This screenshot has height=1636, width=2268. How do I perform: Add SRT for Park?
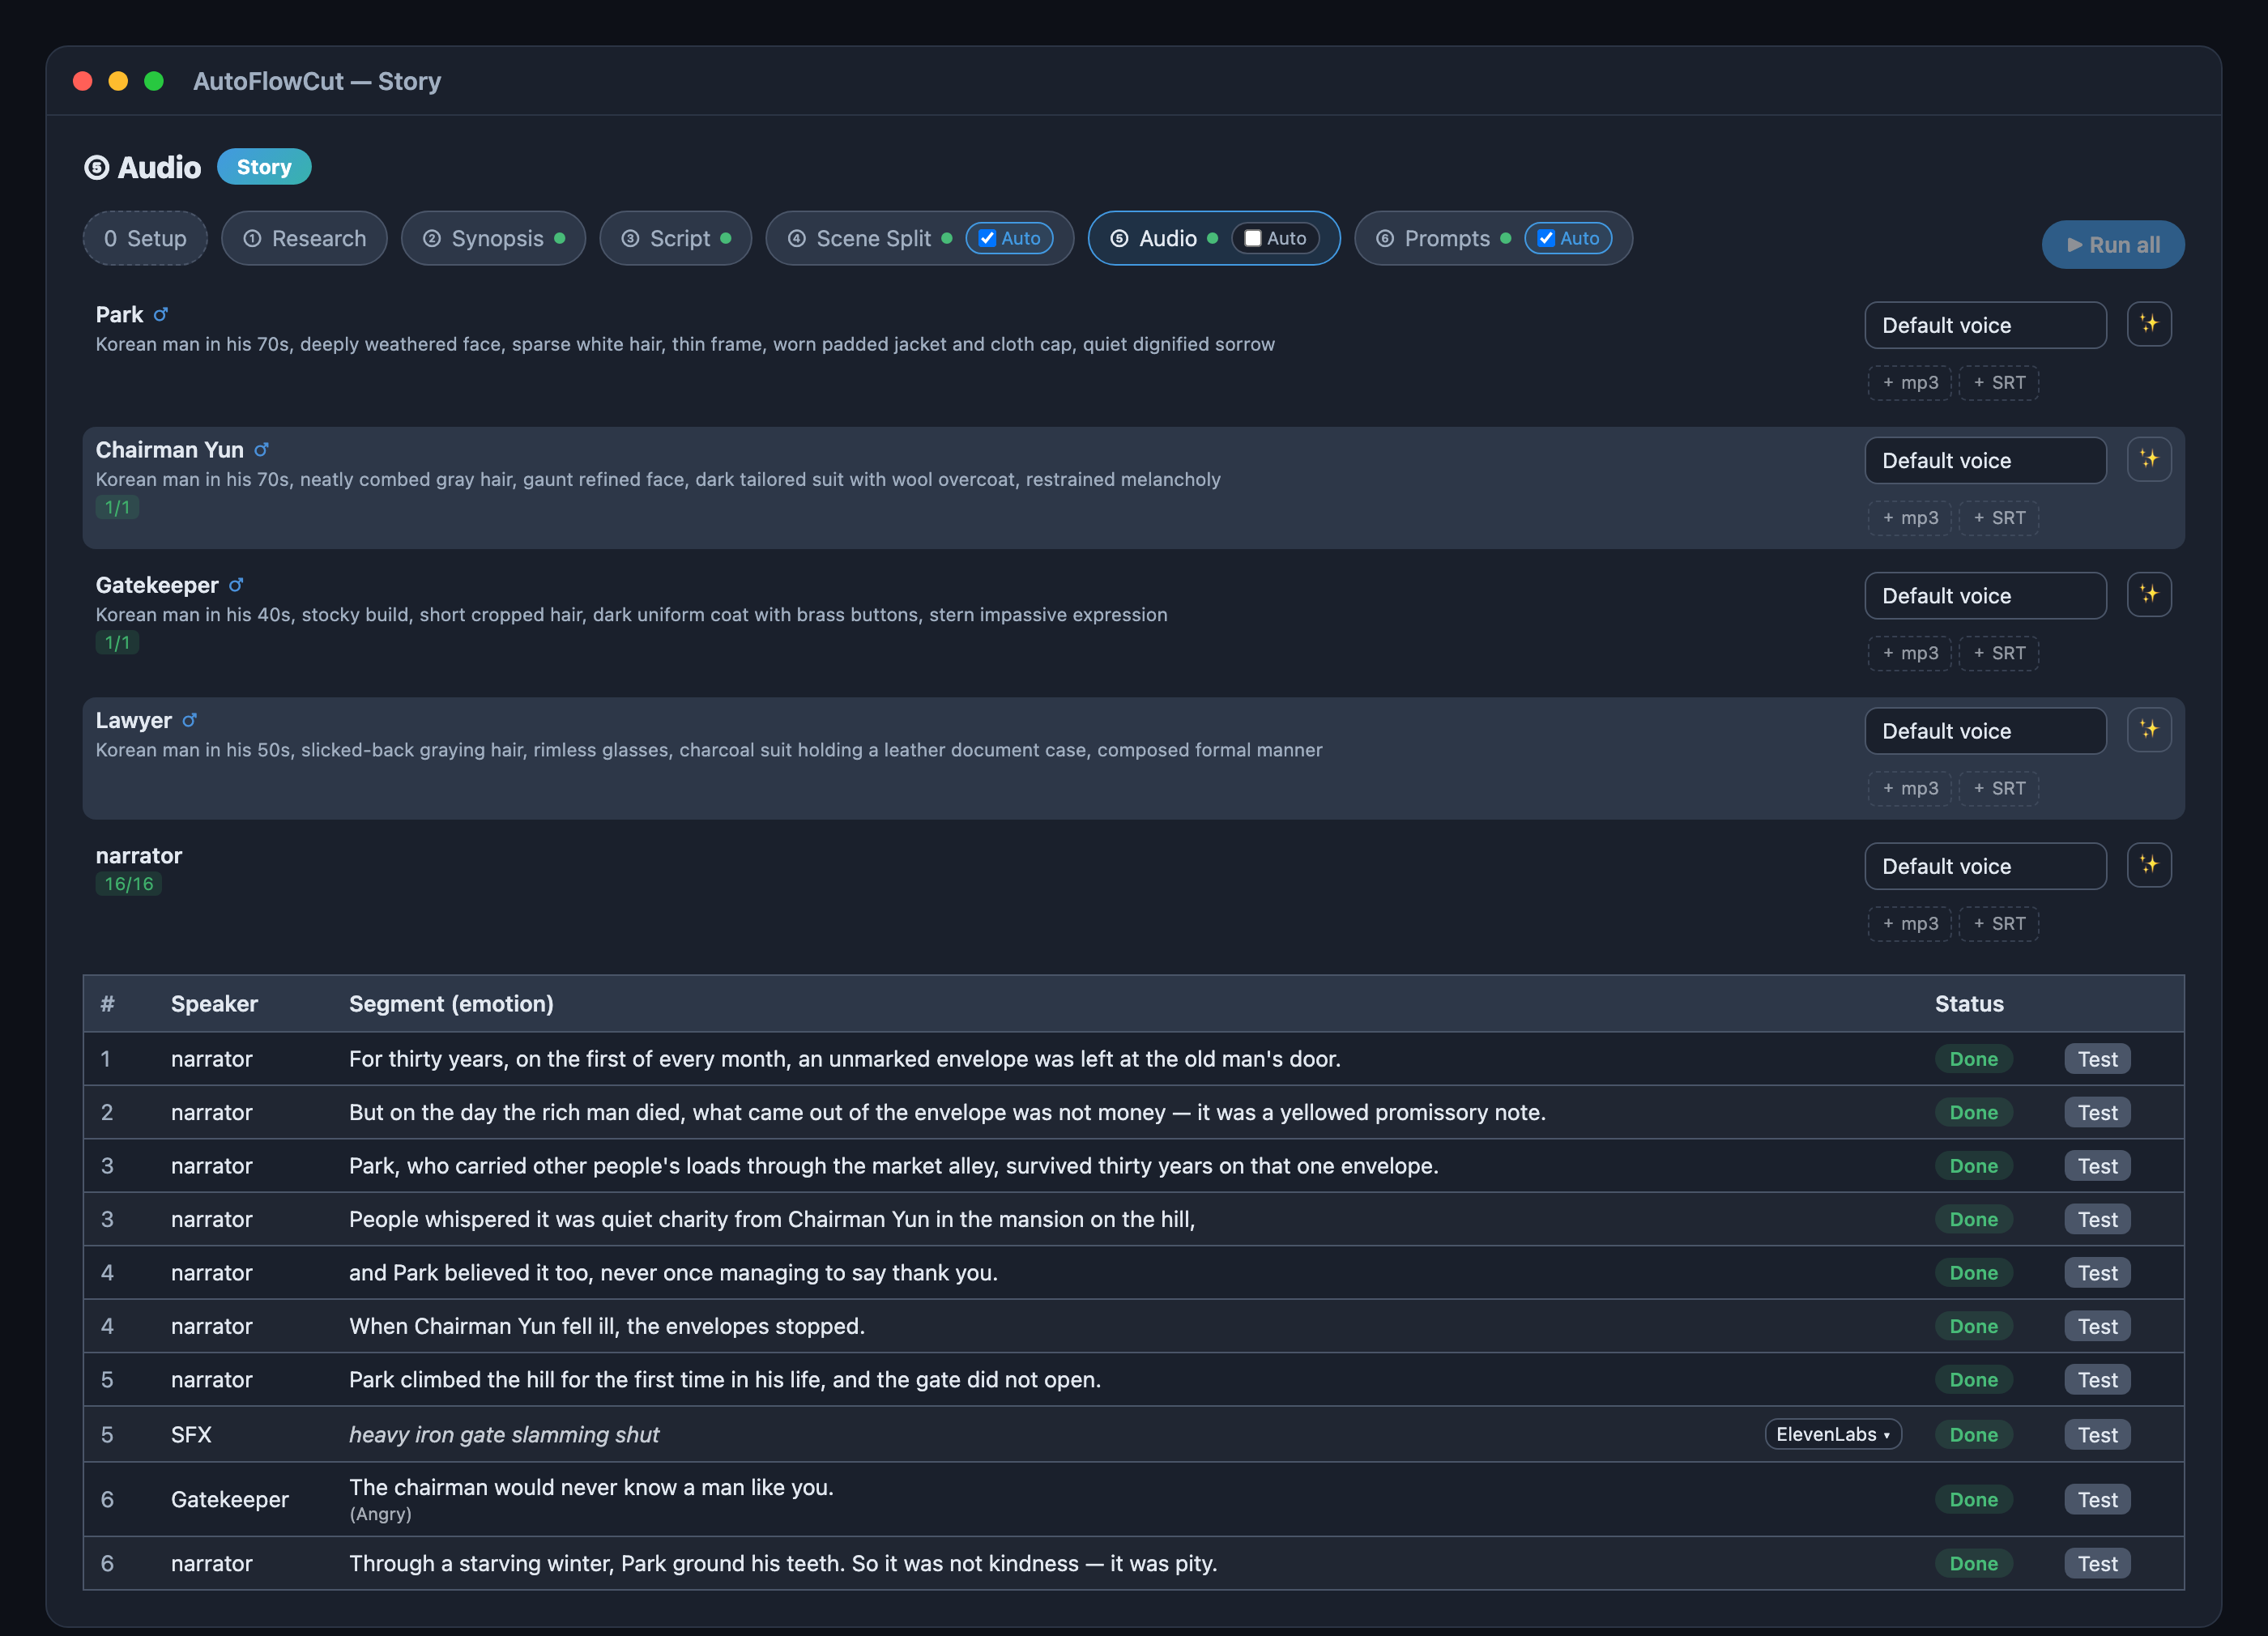[1998, 382]
